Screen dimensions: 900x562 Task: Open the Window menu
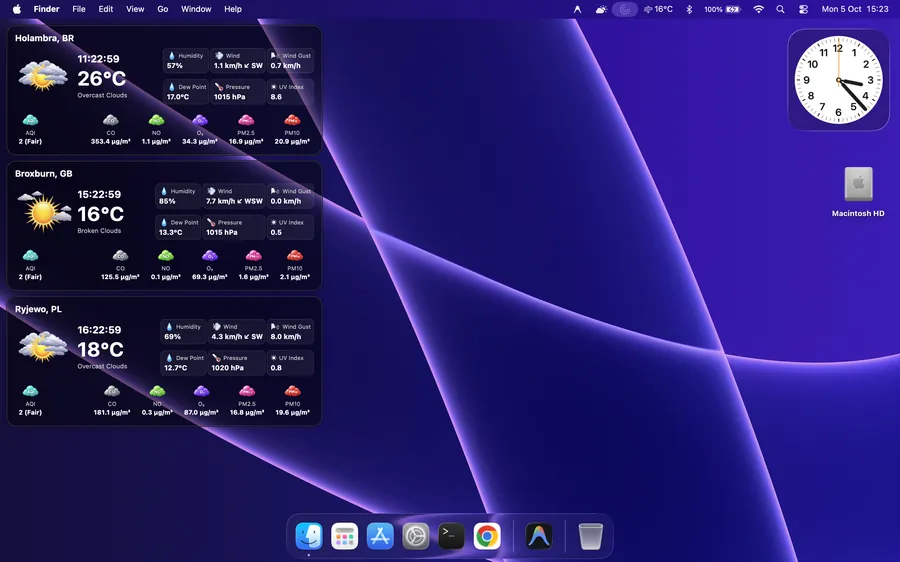[x=196, y=9]
